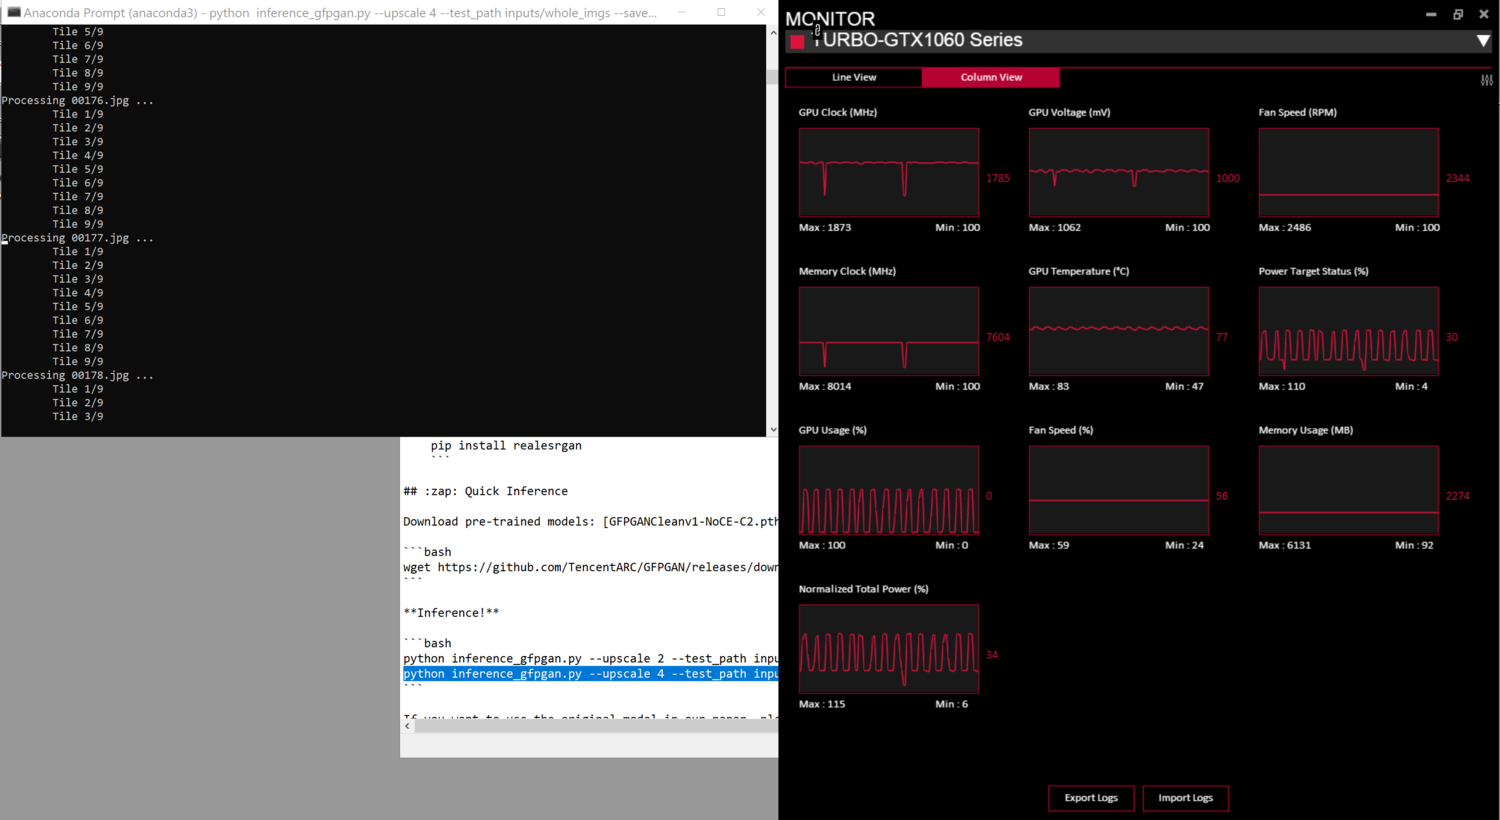Expand the GPU selector dropdown arrow

click(x=1483, y=41)
